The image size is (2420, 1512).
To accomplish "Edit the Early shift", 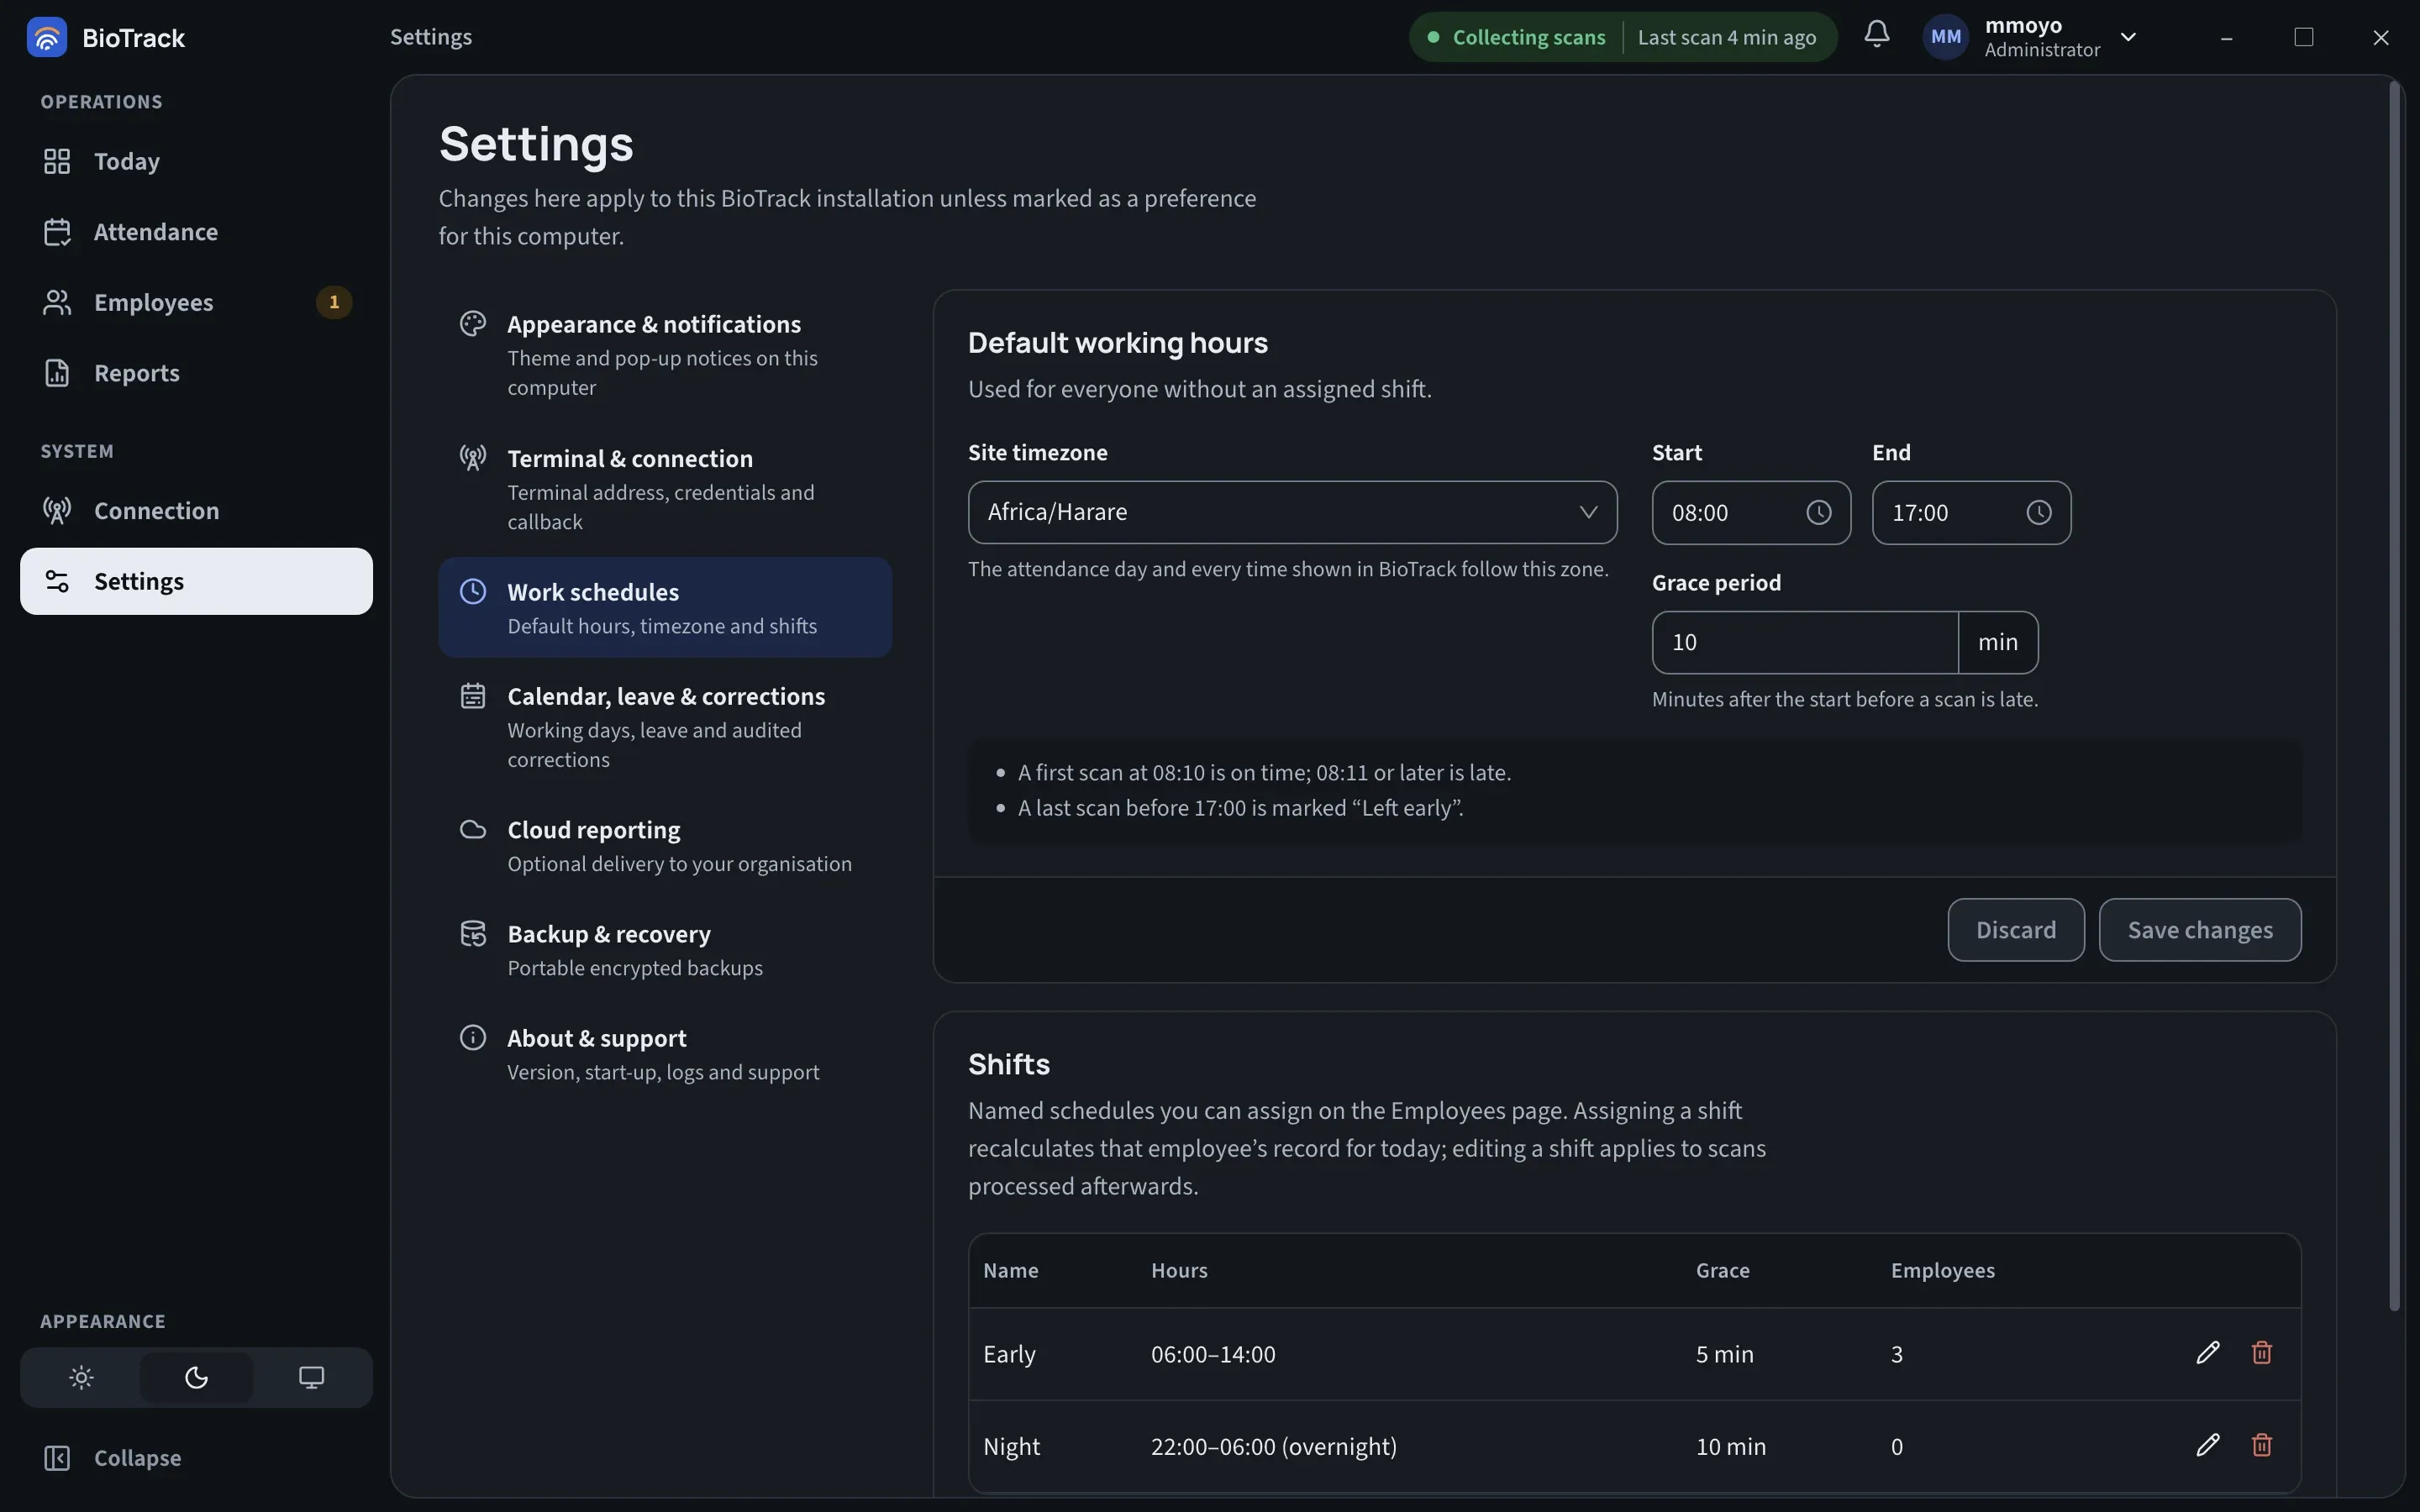I will point(2207,1353).
